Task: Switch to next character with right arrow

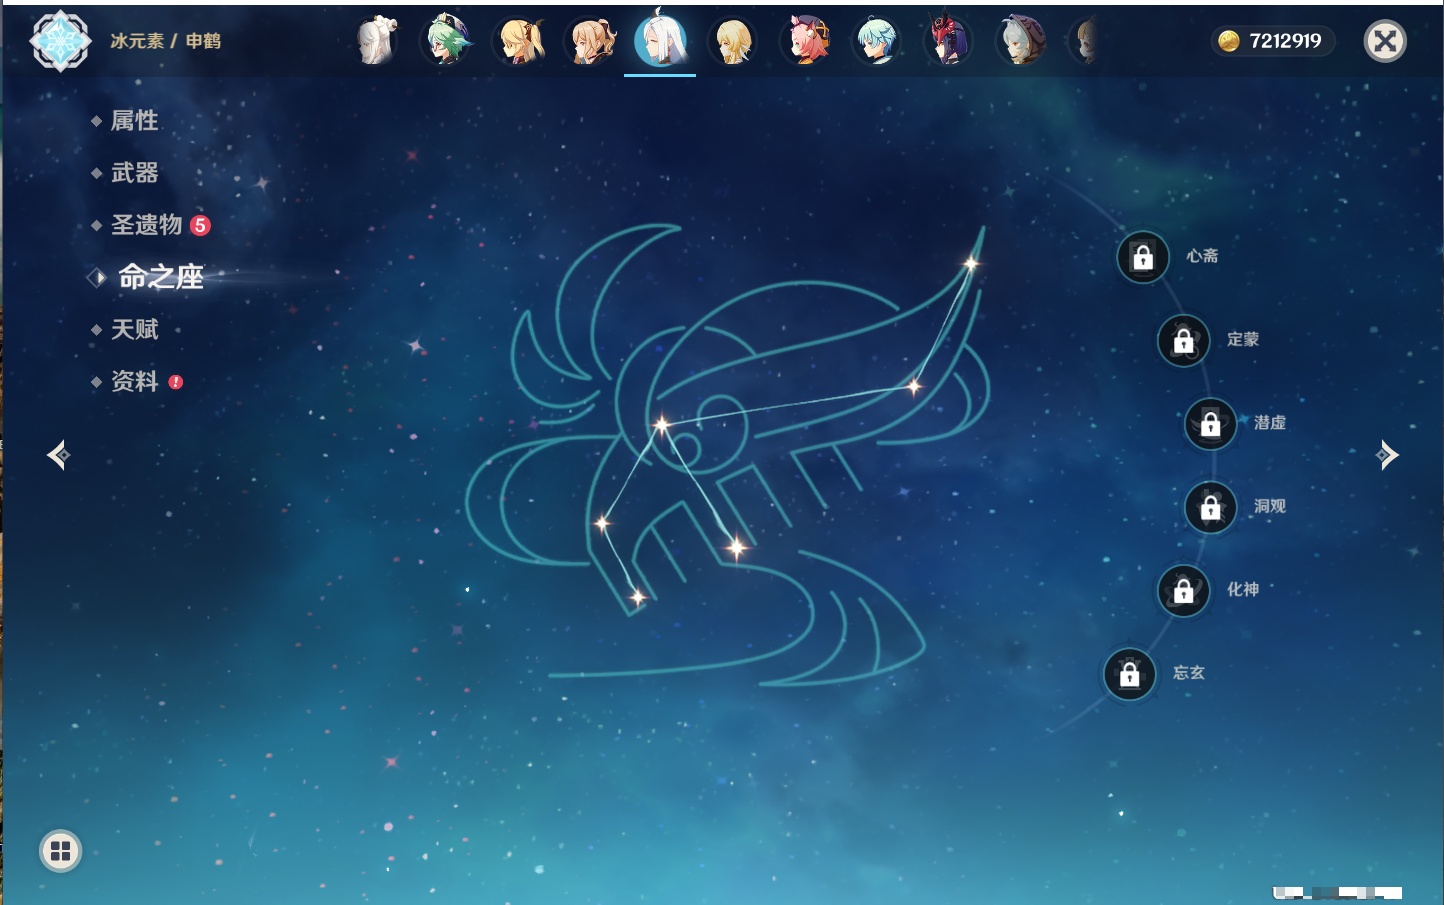Action: [x=1387, y=455]
